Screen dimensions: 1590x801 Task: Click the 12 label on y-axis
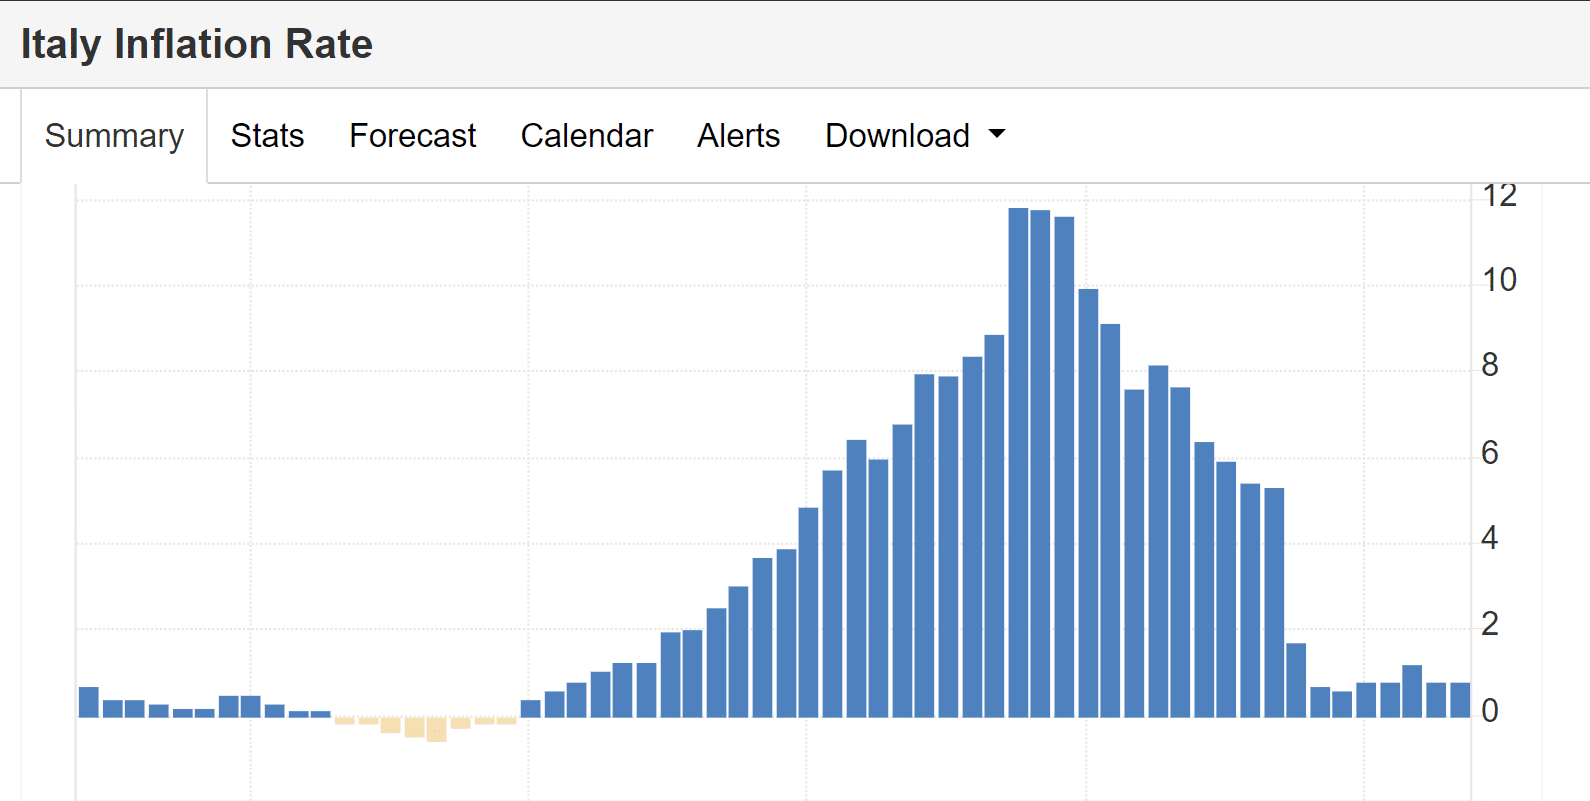(1499, 196)
